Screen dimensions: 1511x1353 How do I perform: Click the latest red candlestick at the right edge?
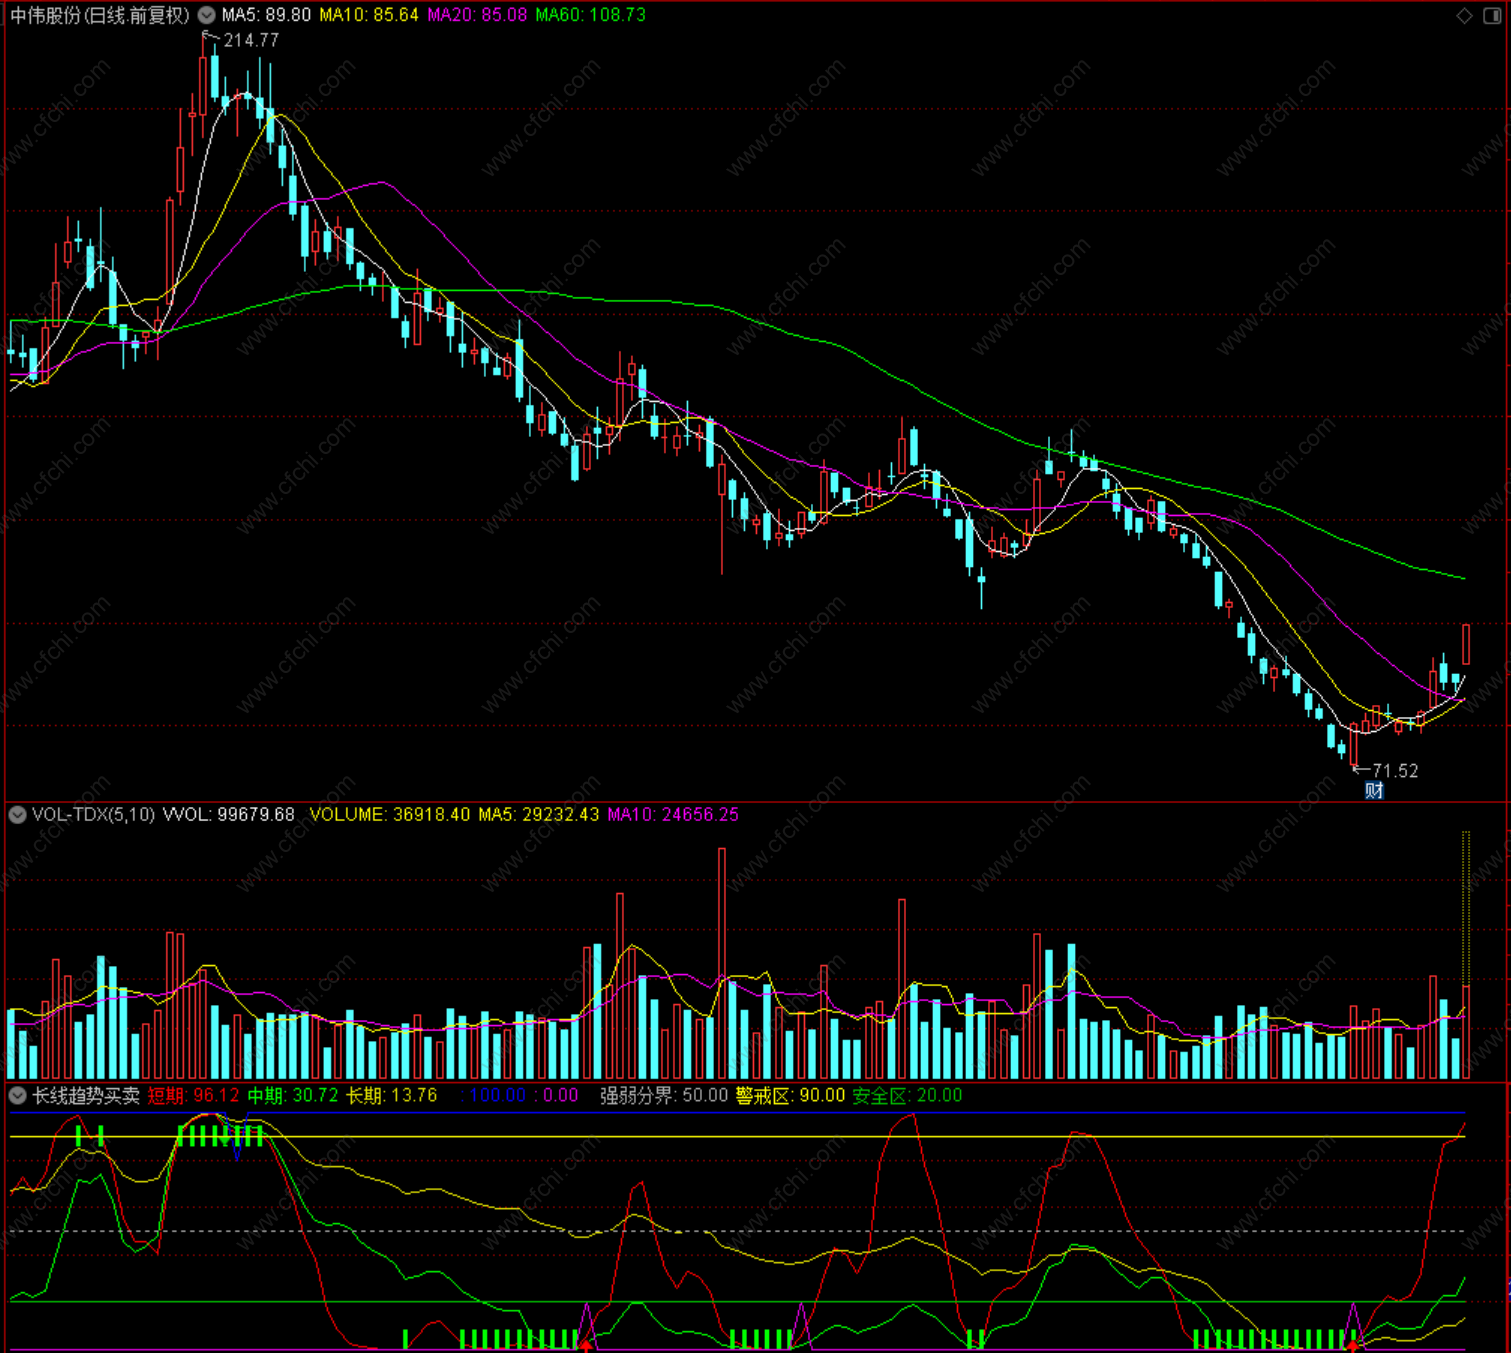click(1466, 644)
